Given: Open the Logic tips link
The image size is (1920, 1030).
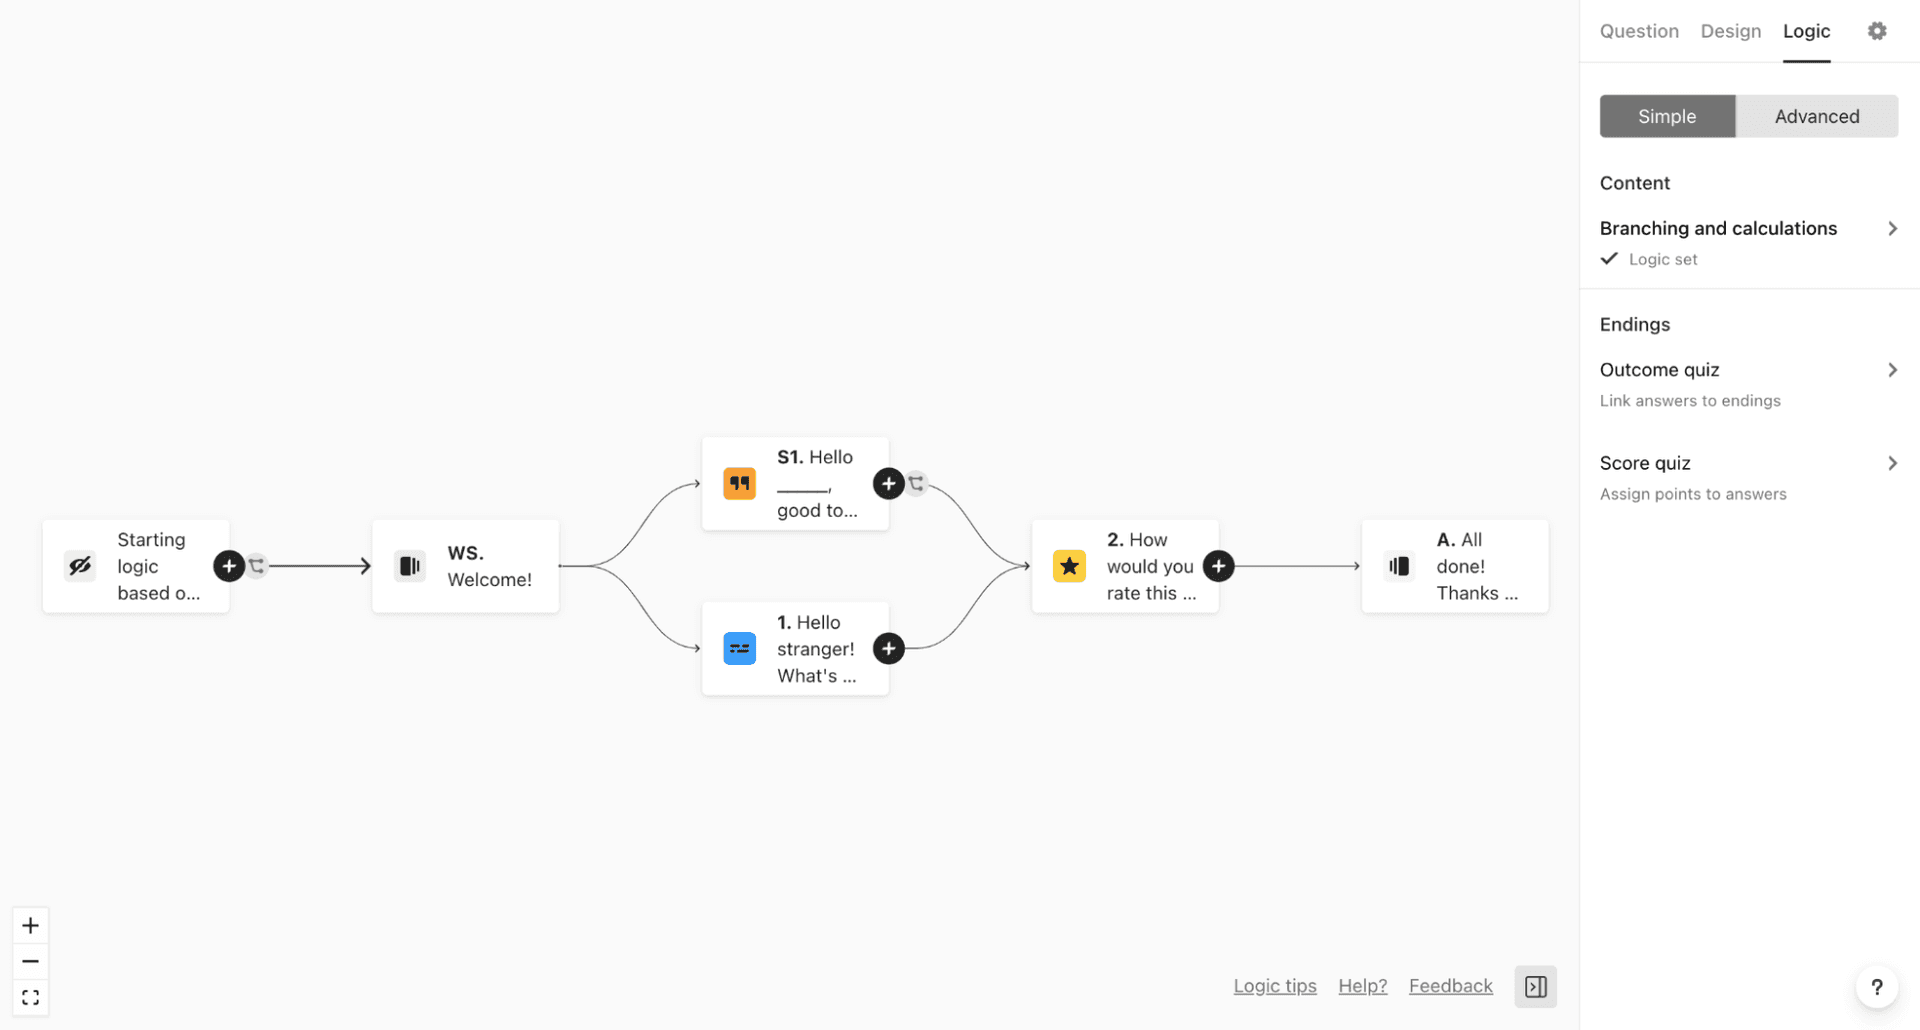Looking at the screenshot, I should [x=1275, y=985].
